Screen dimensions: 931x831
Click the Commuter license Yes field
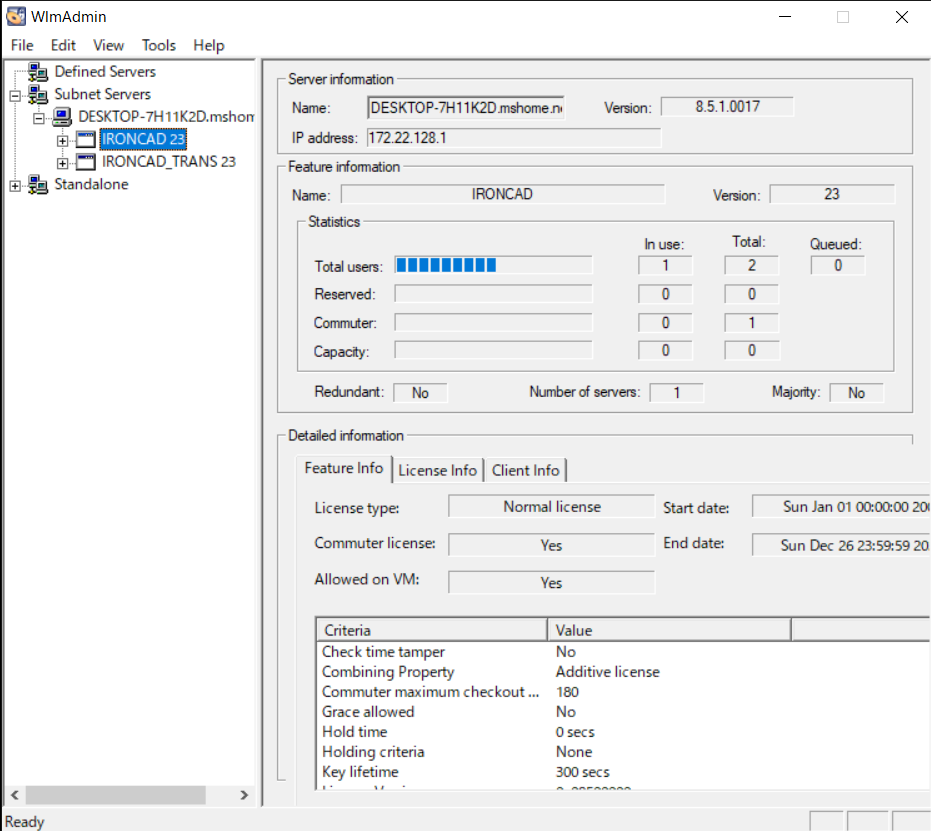[x=552, y=545]
